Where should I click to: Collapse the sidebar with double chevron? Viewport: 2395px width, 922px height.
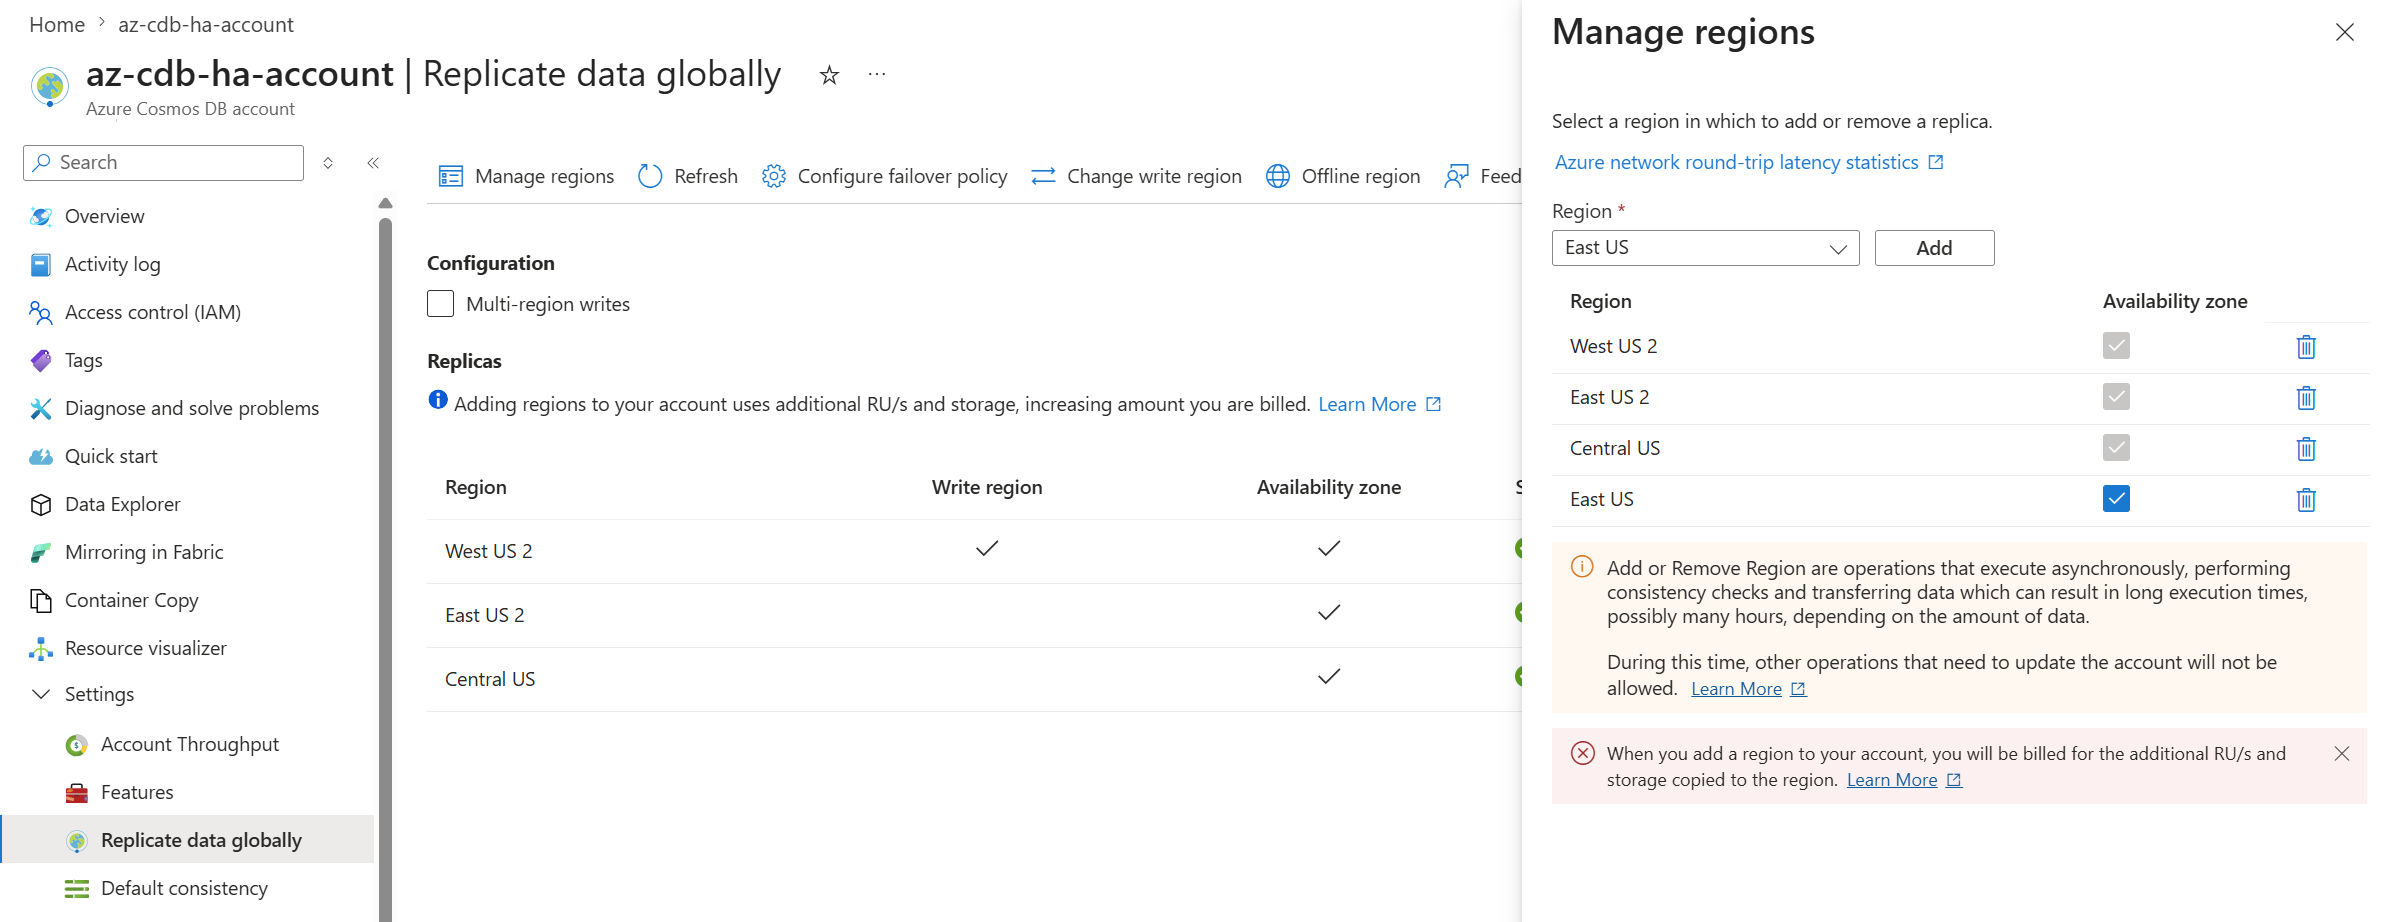373,163
